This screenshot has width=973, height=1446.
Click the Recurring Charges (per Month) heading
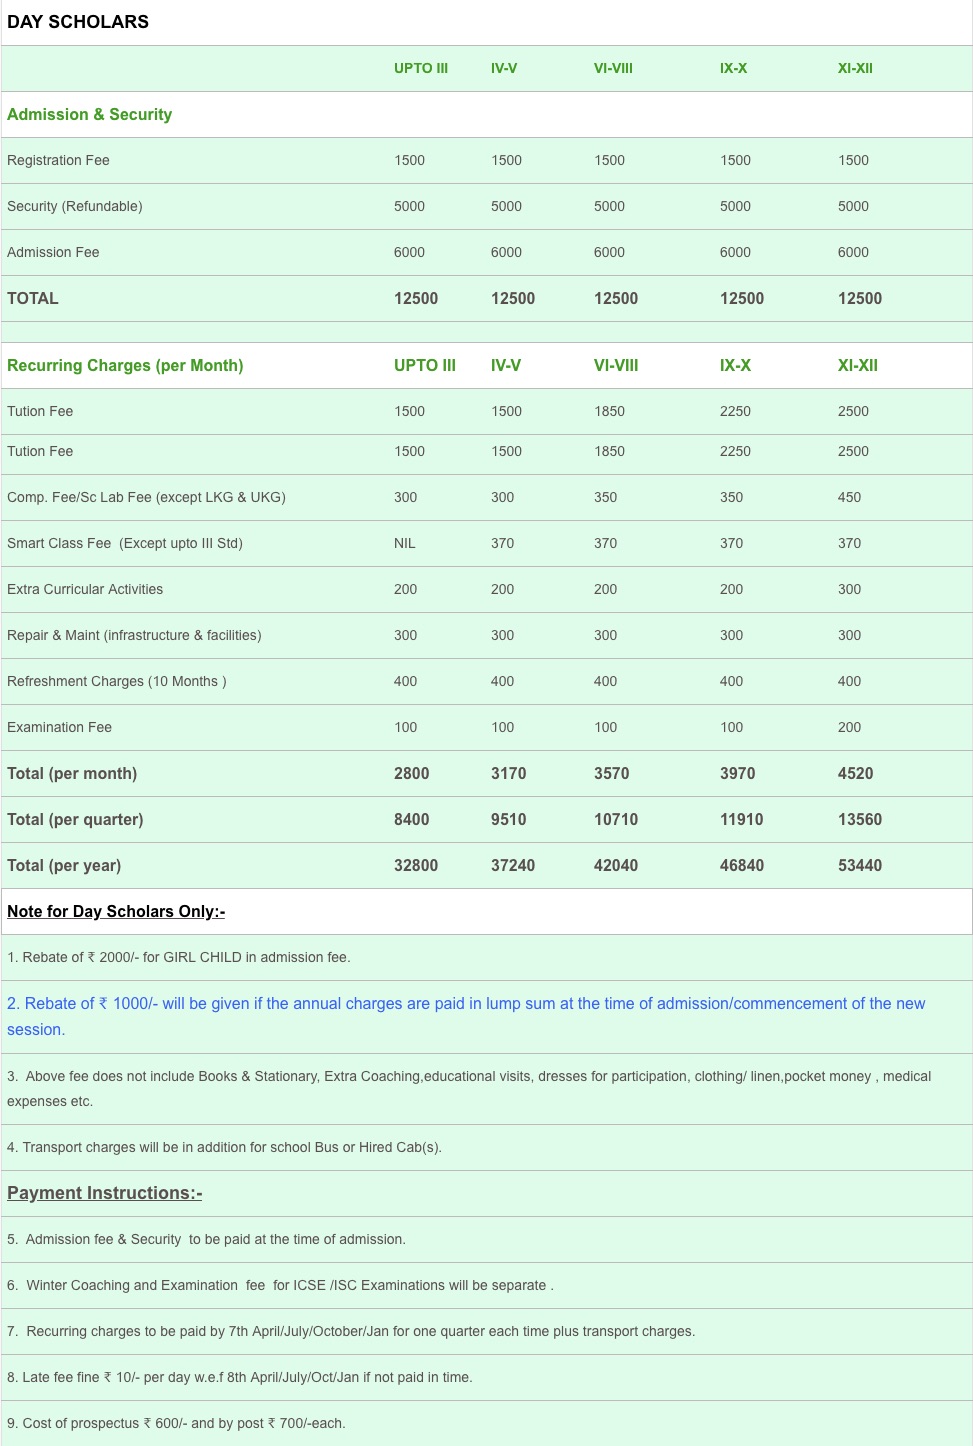[x=125, y=366]
